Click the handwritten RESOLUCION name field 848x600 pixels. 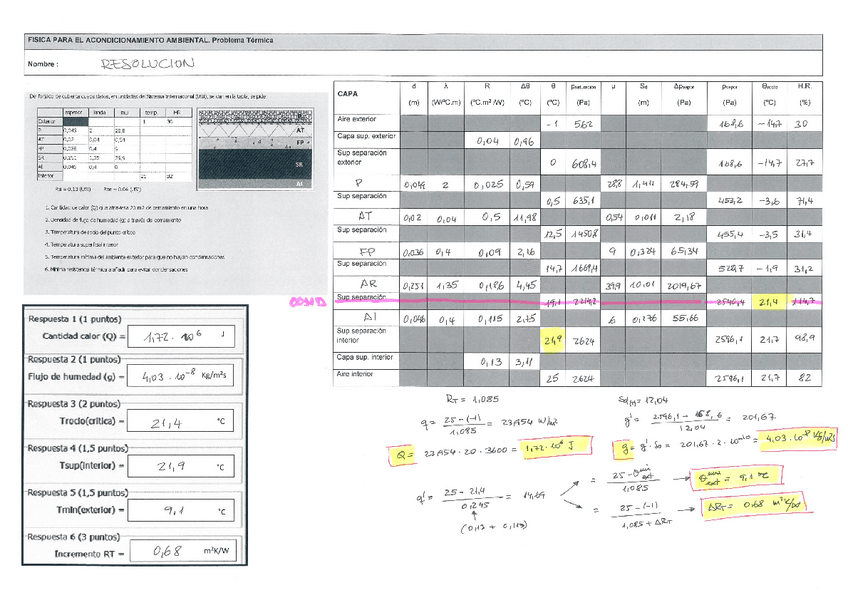tap(147, 63)
